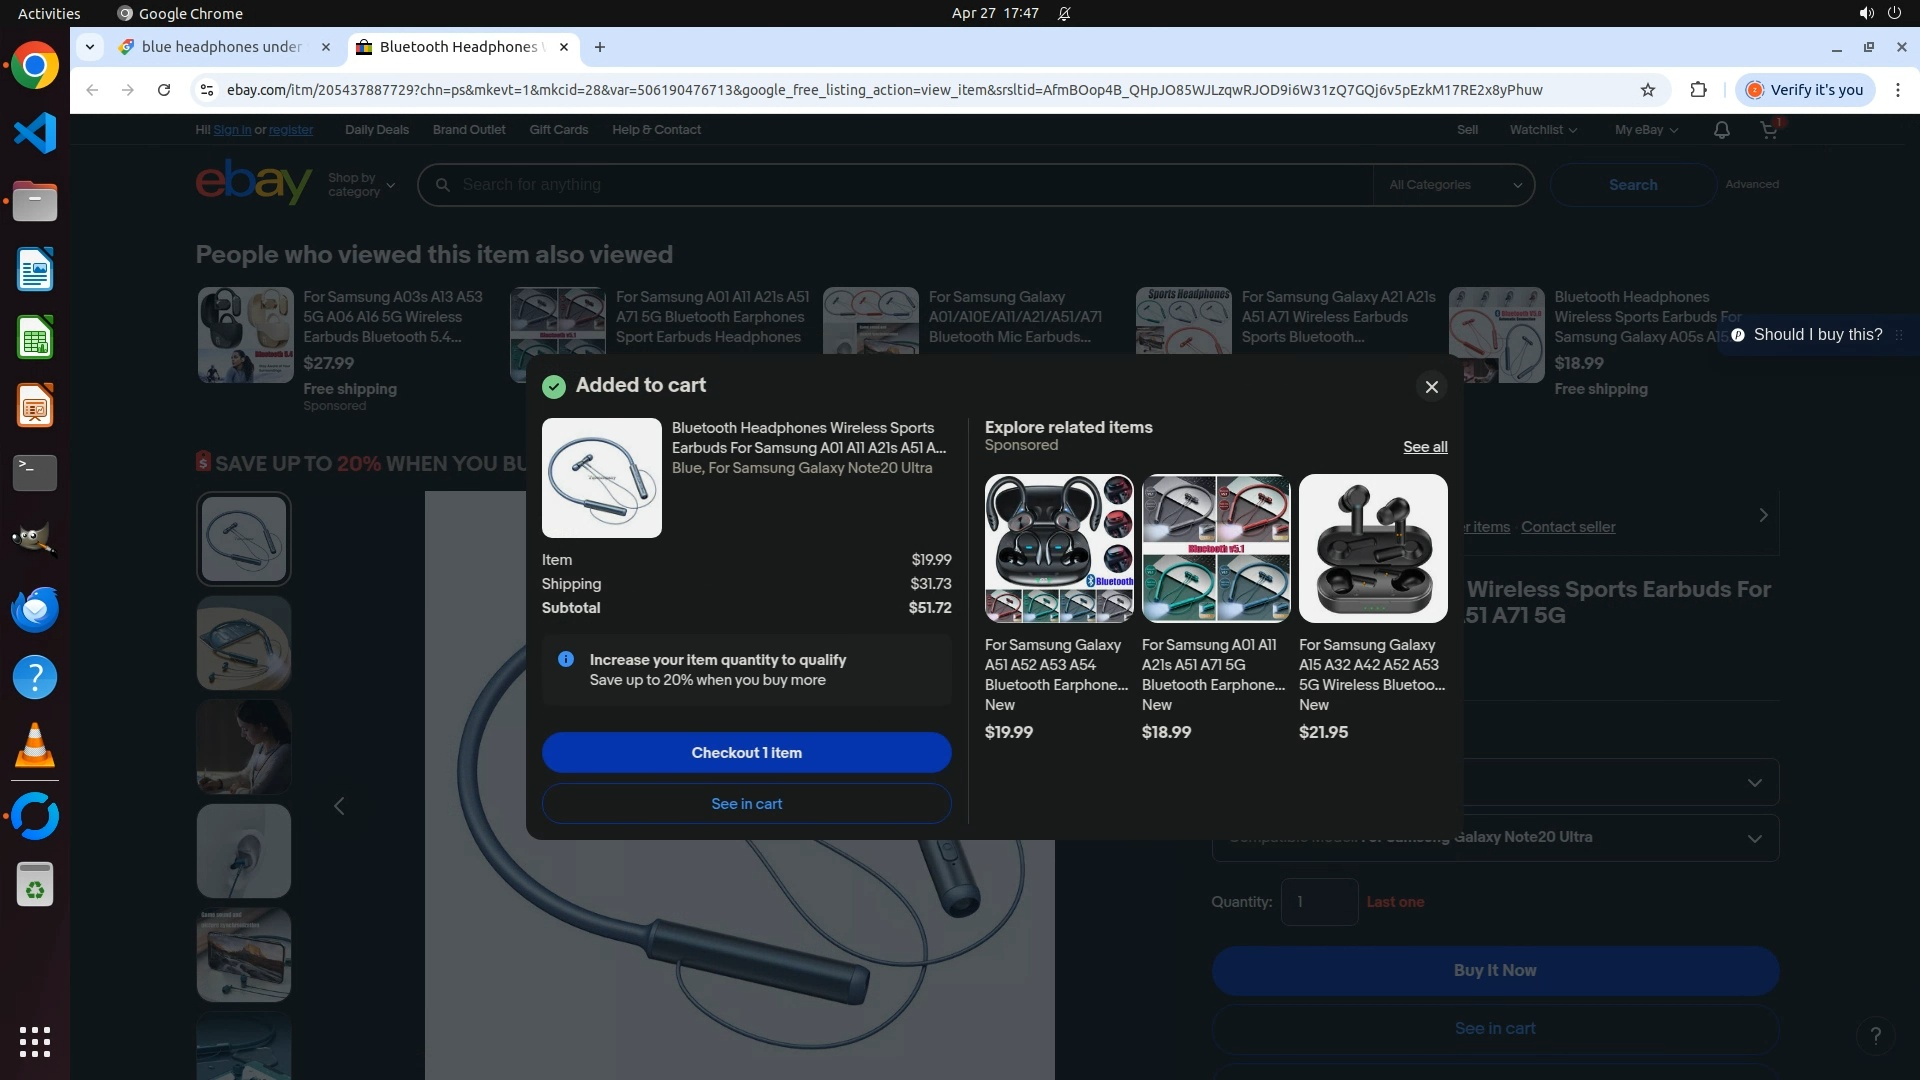Expand the My eBay dropdown
The image size is (1920, 1080).
click(x=1645, y=130)
